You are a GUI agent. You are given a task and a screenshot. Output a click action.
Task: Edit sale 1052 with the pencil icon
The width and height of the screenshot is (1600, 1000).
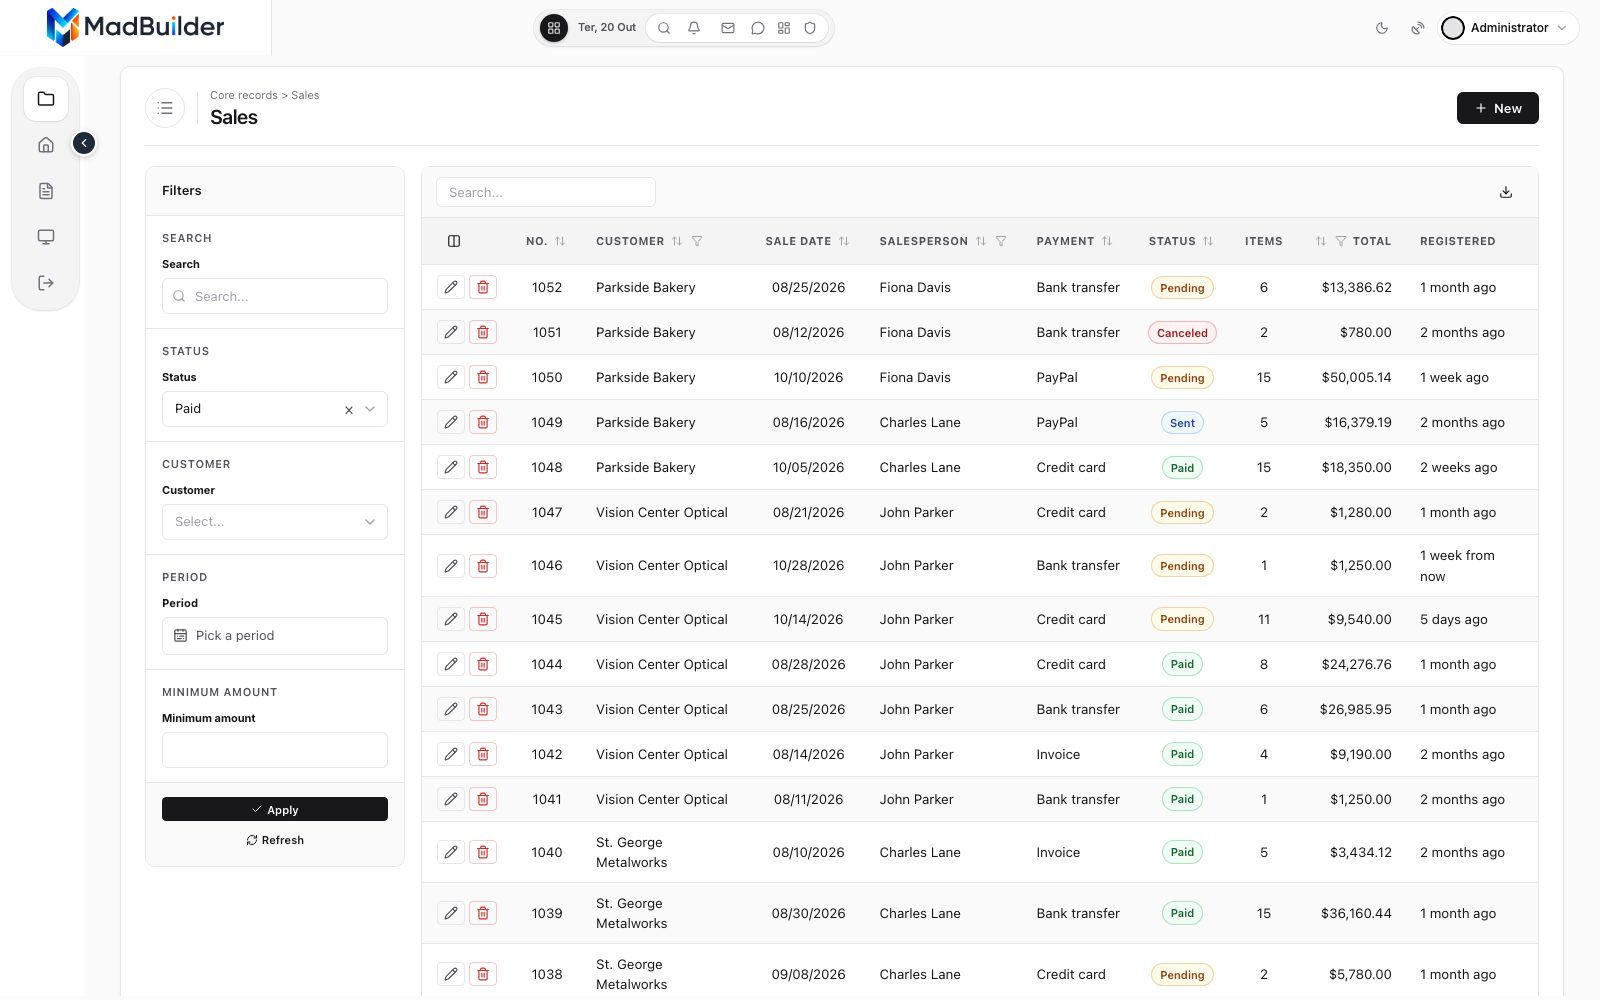tap(451, 287)
